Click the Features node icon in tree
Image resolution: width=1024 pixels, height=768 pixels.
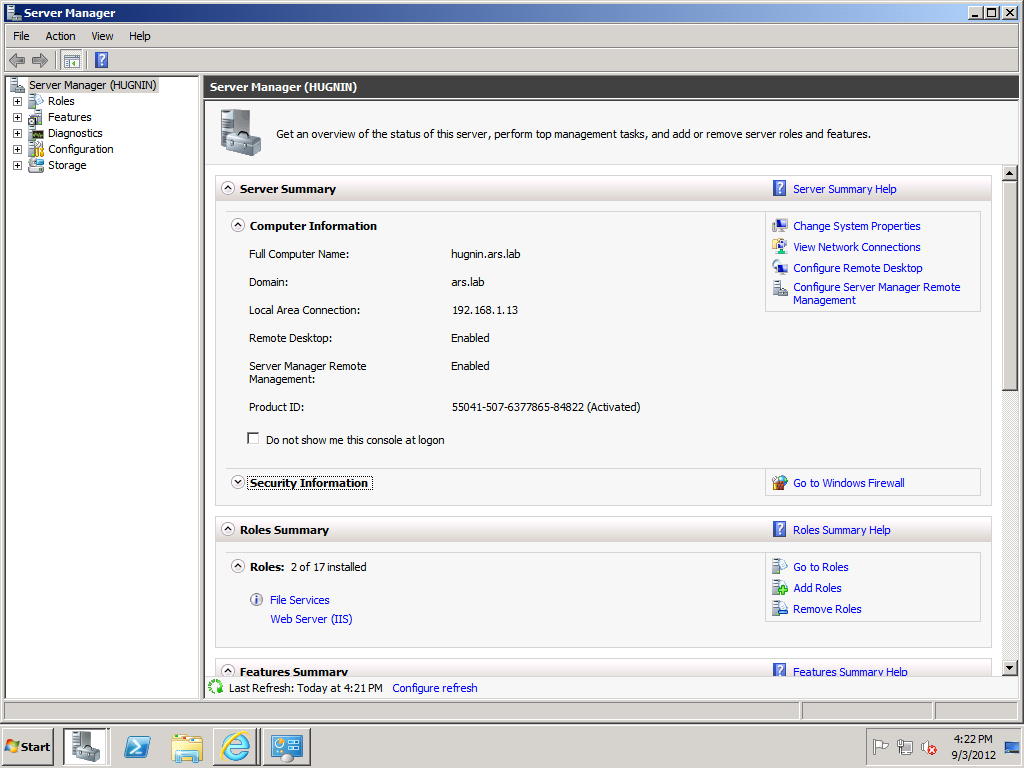(x=36, y=118)
